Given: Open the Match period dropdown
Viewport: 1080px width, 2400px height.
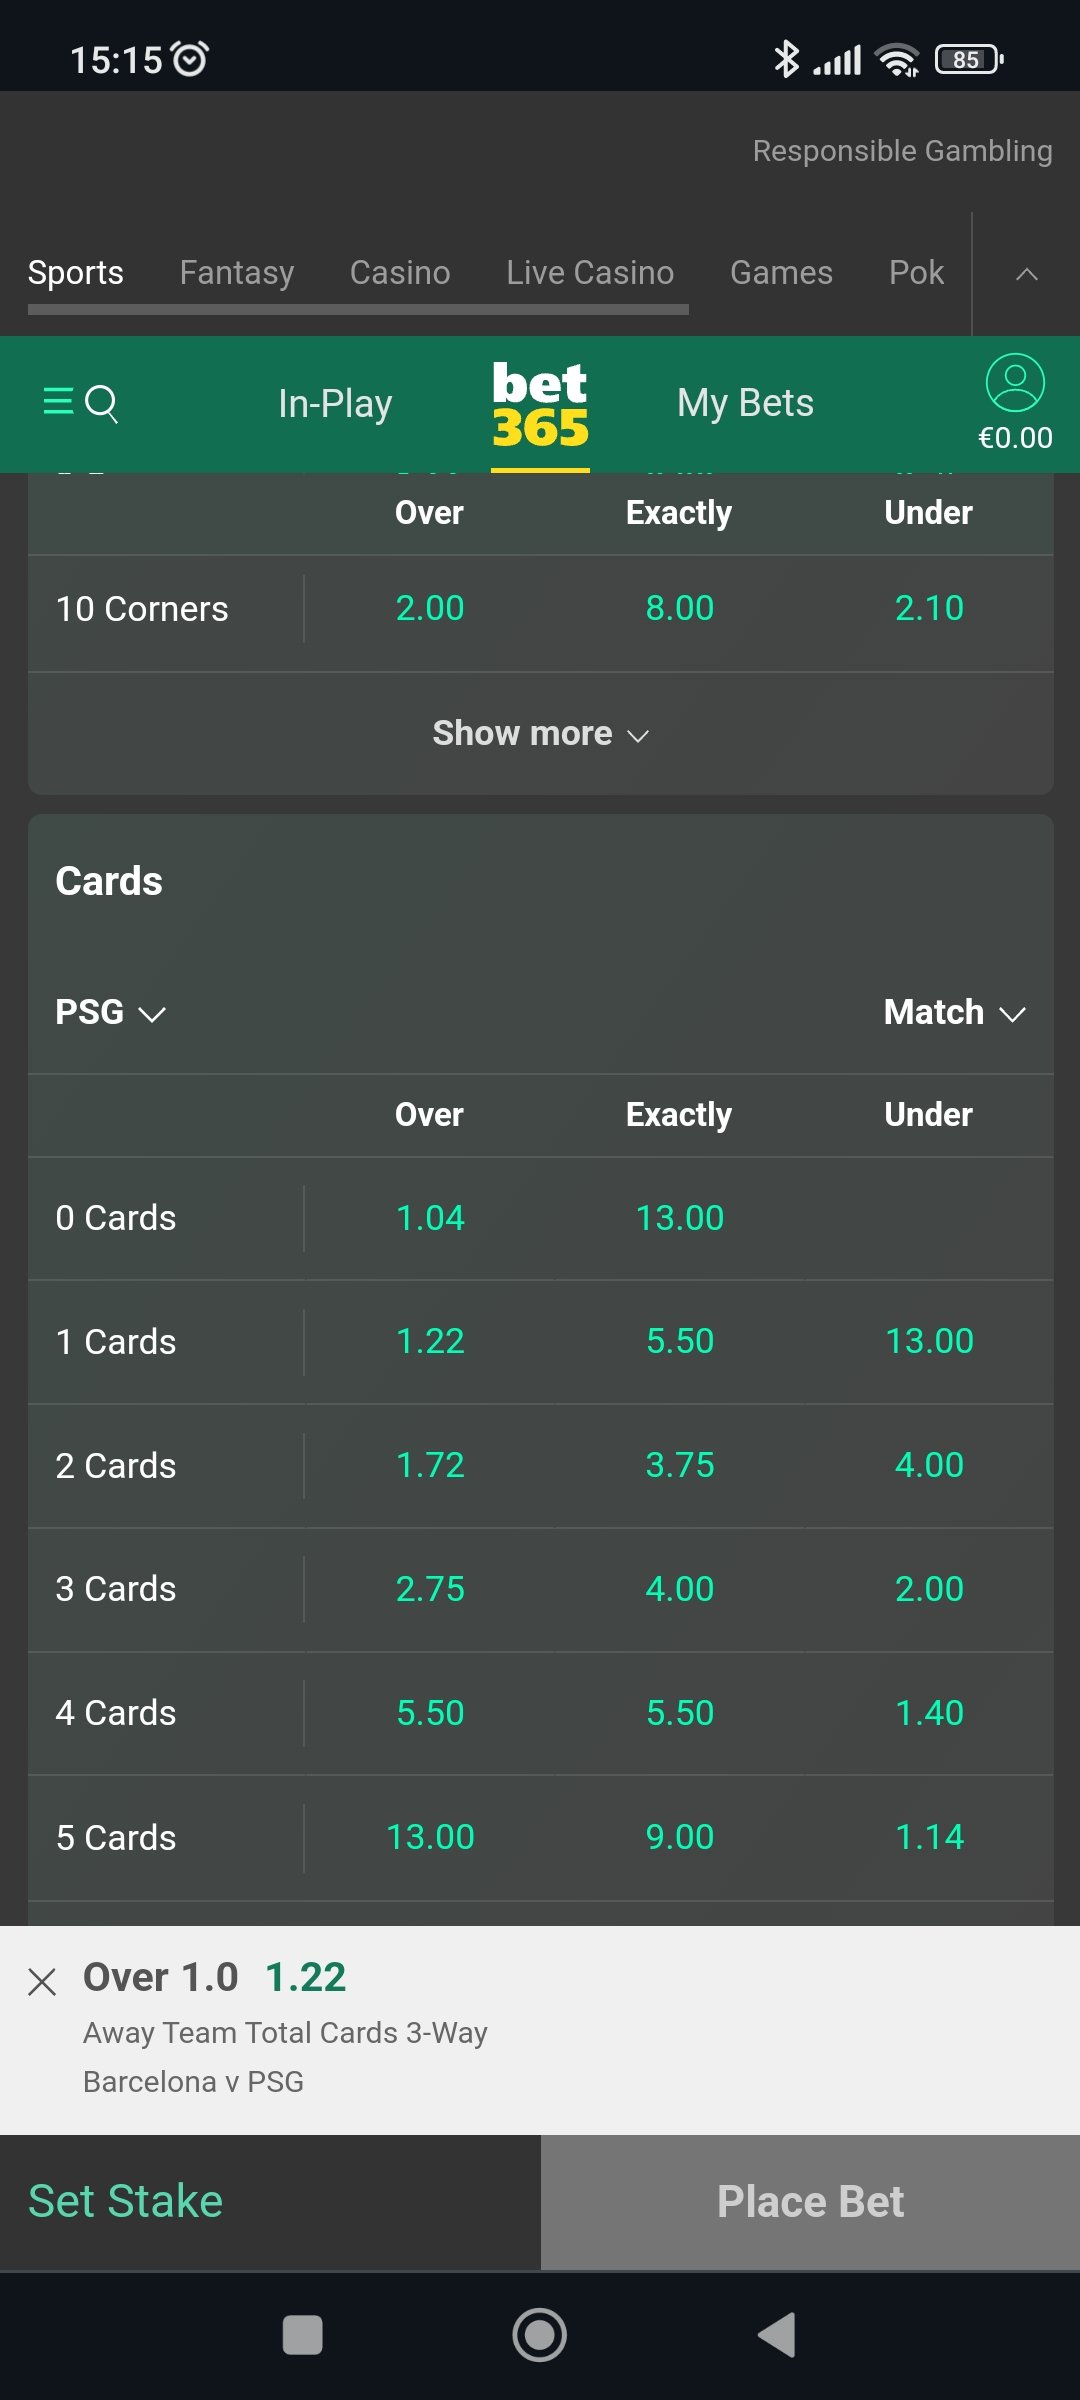Looking at the screenshot, I should point(955,1012).
